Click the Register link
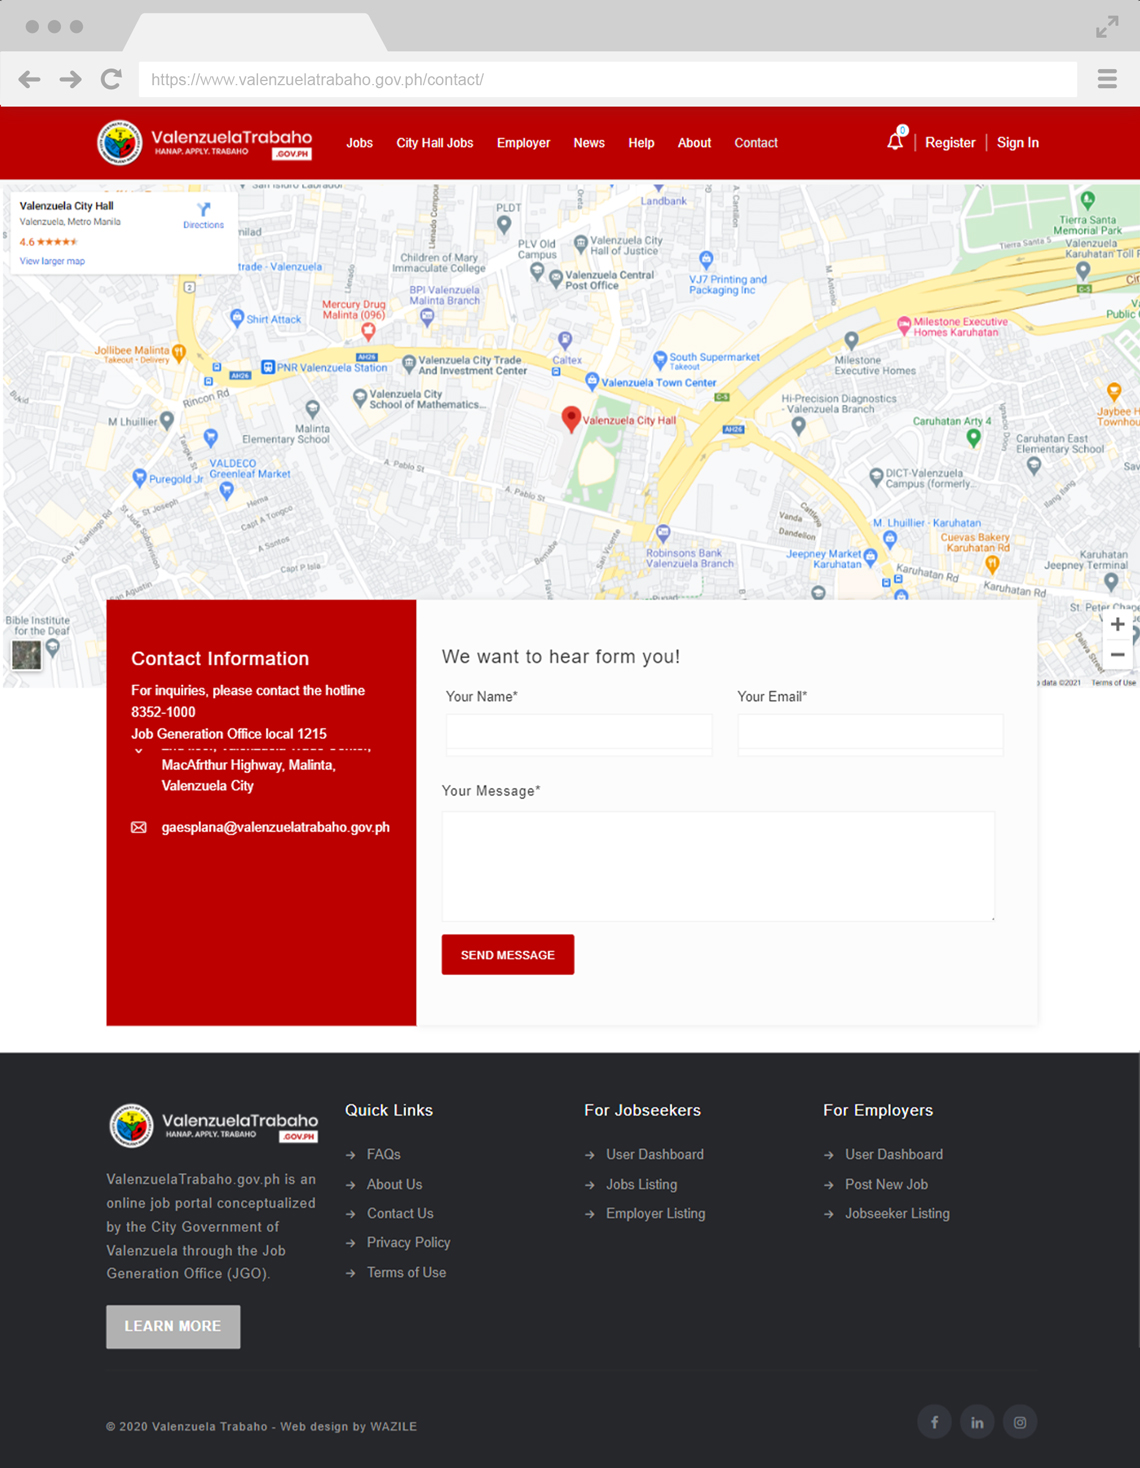Viewport: 1140px width, 1468px height. click(x=950, y=143)
